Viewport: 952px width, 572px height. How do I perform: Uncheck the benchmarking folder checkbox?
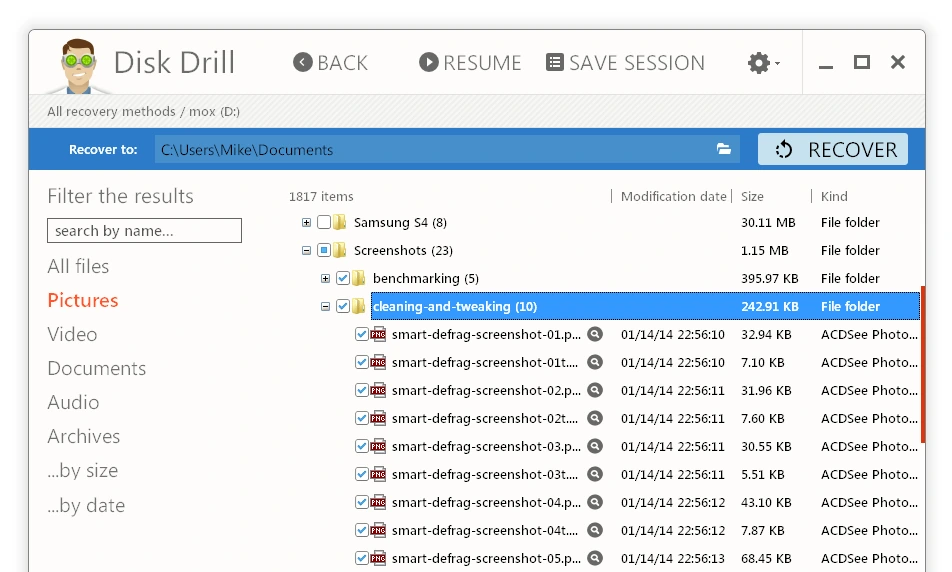click(x=343, y=278)
